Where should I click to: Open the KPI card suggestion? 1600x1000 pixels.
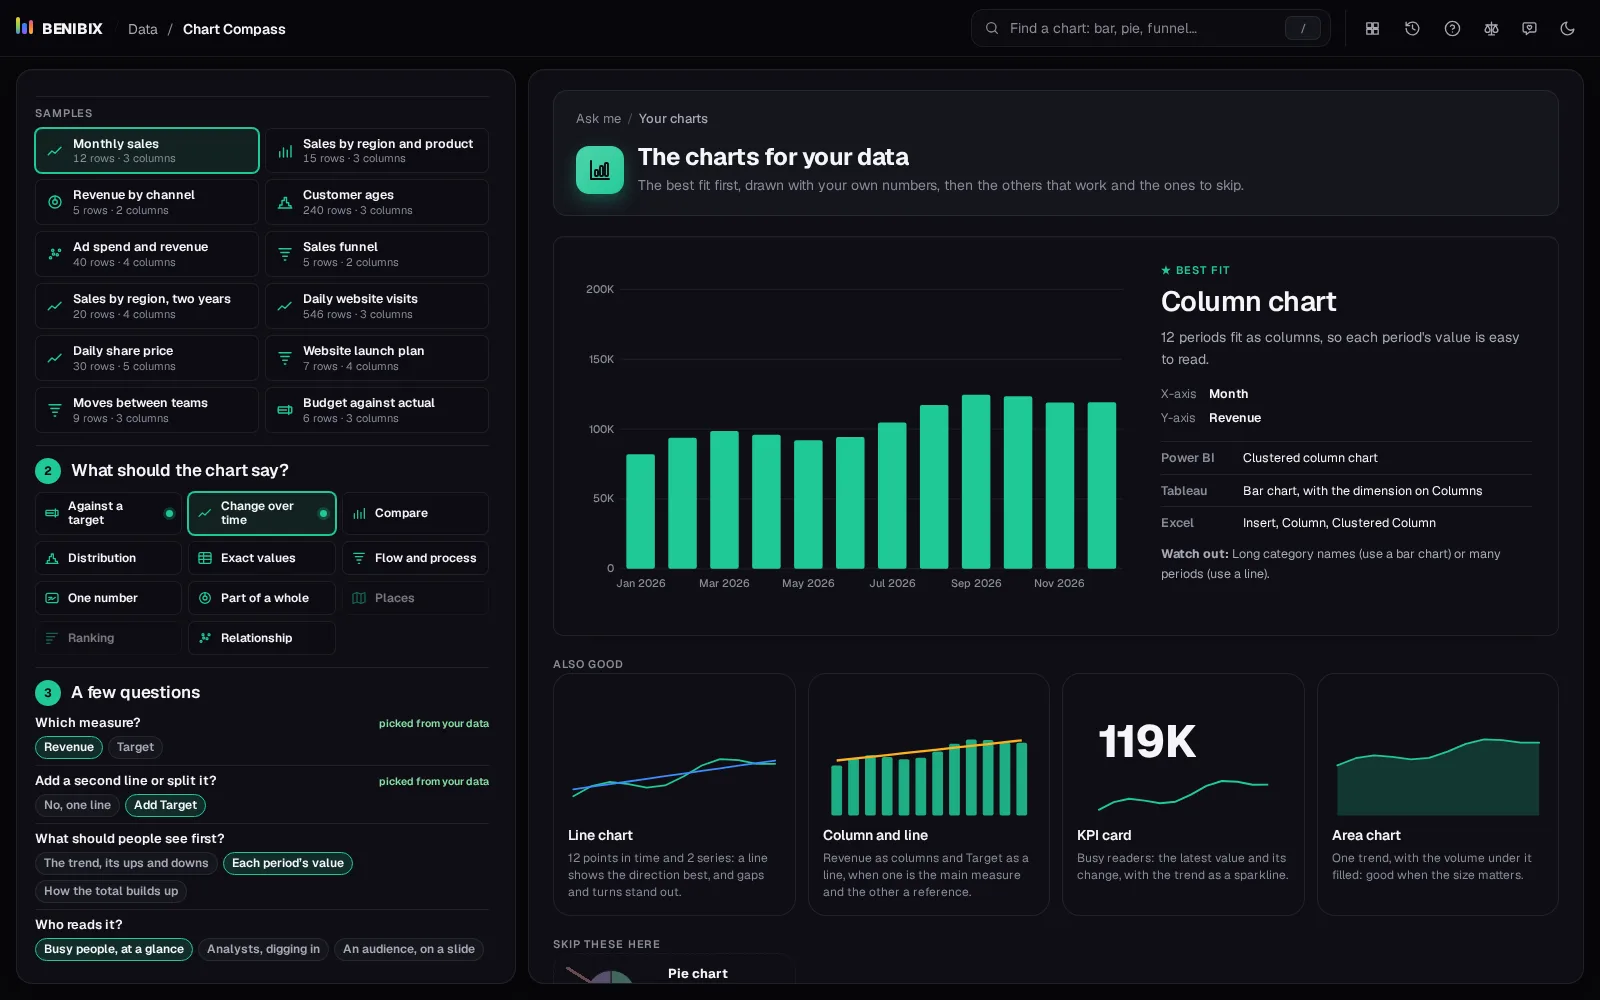[x=1183, y=795]
